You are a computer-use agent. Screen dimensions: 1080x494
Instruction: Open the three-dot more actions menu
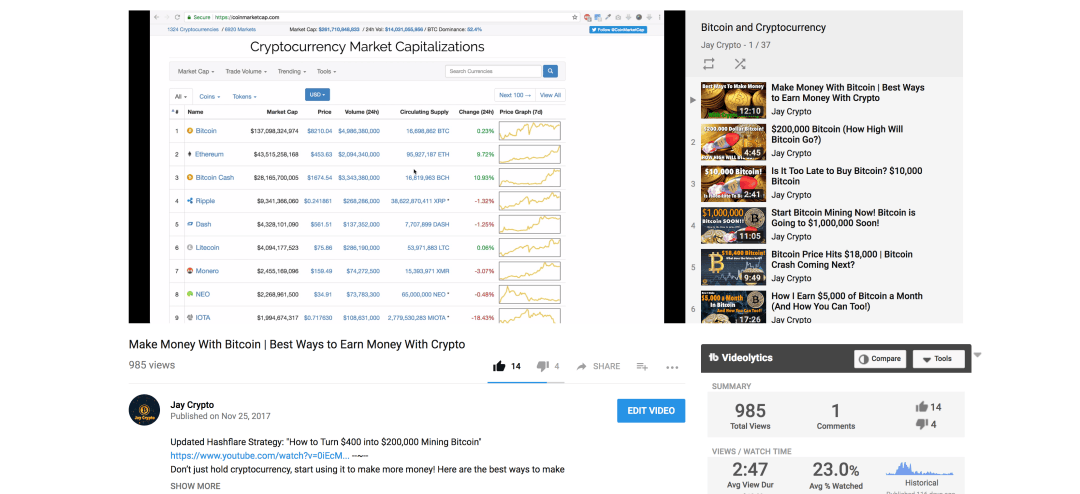(x=672, y=367)
